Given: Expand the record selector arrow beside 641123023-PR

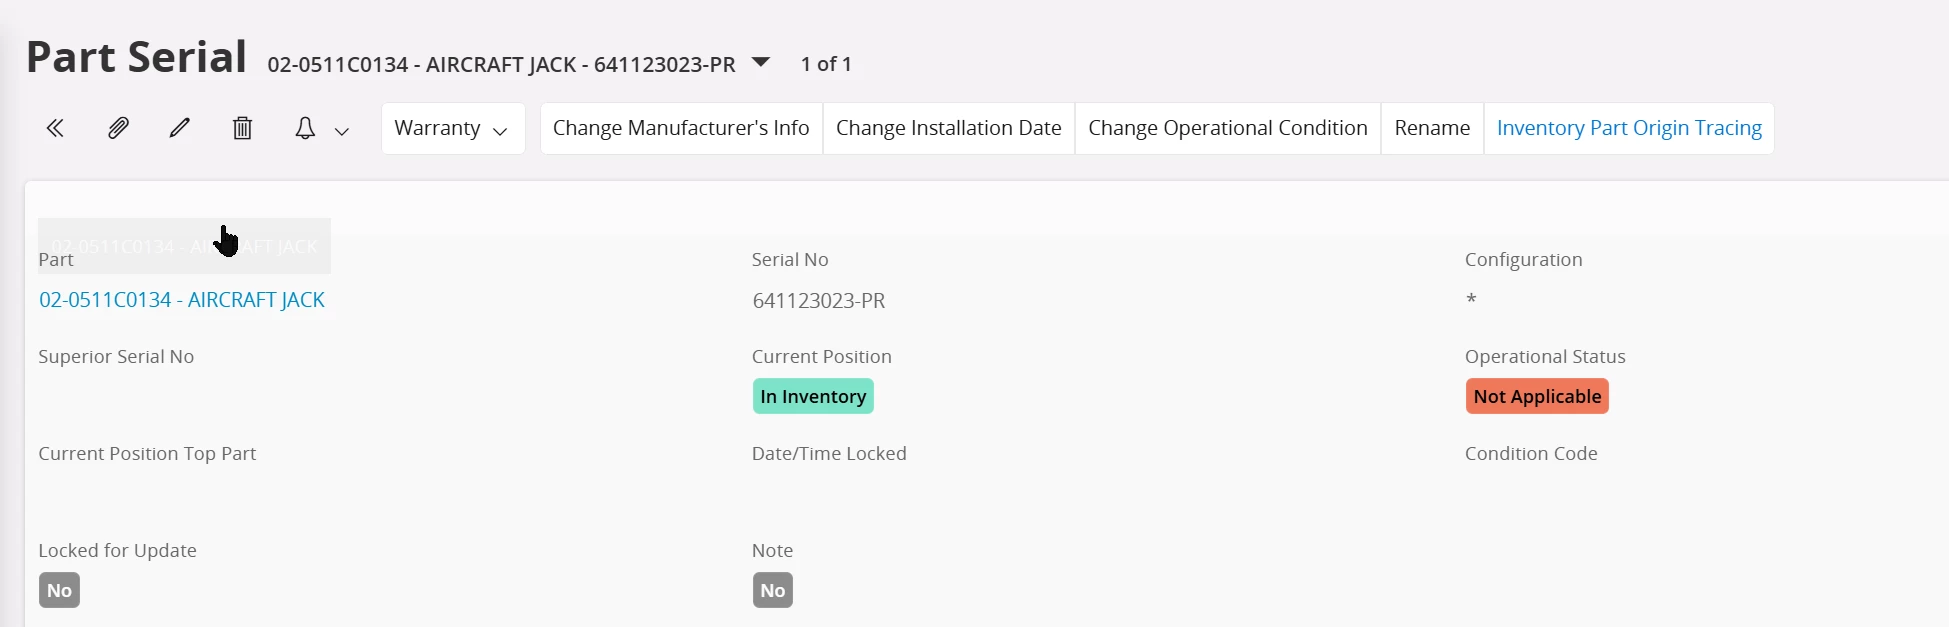Looking at the screenshot, I should tap(761, 62).
